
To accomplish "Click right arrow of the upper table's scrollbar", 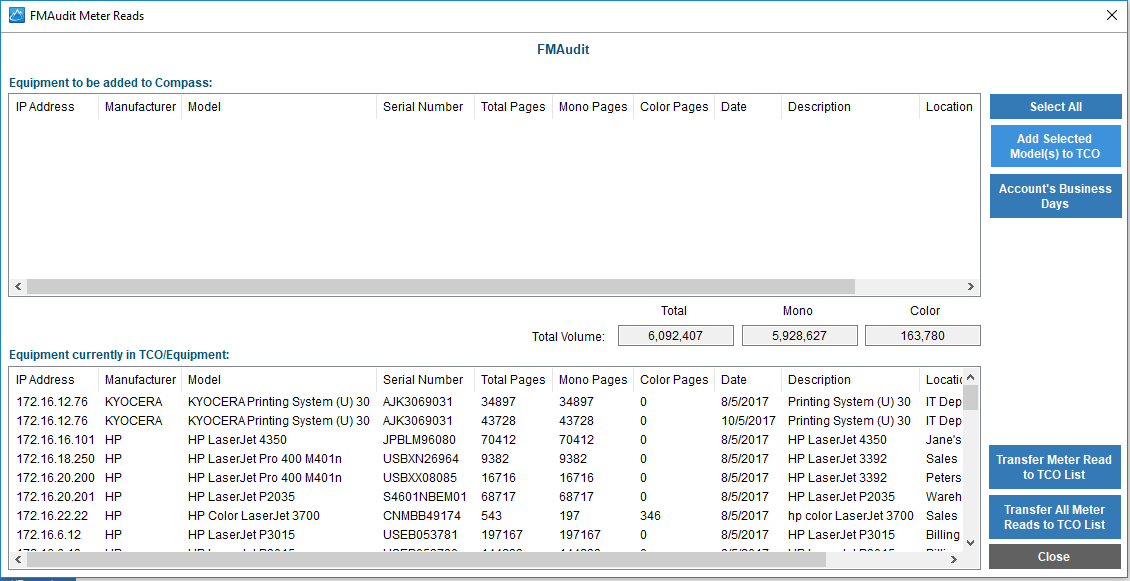I will pyautogui.click(x=971, y=286).
